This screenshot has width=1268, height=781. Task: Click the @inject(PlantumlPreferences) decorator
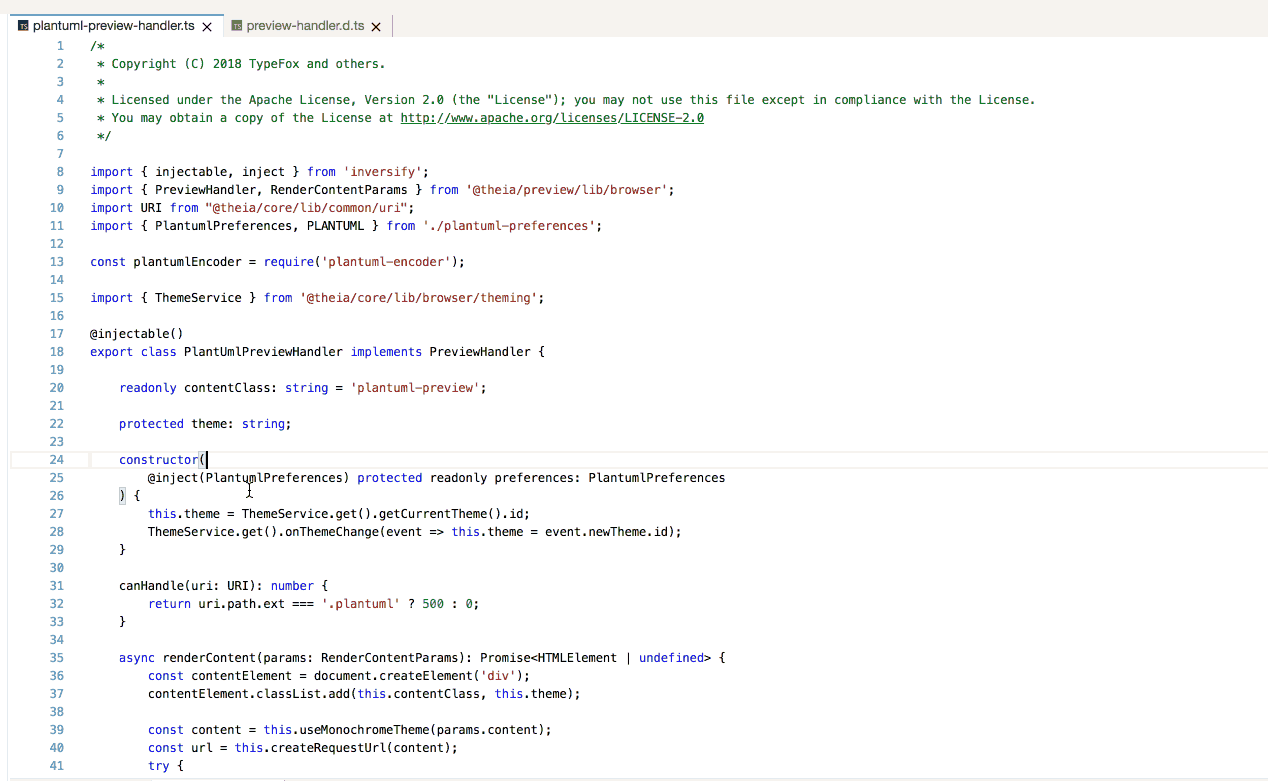pos(248,478)
